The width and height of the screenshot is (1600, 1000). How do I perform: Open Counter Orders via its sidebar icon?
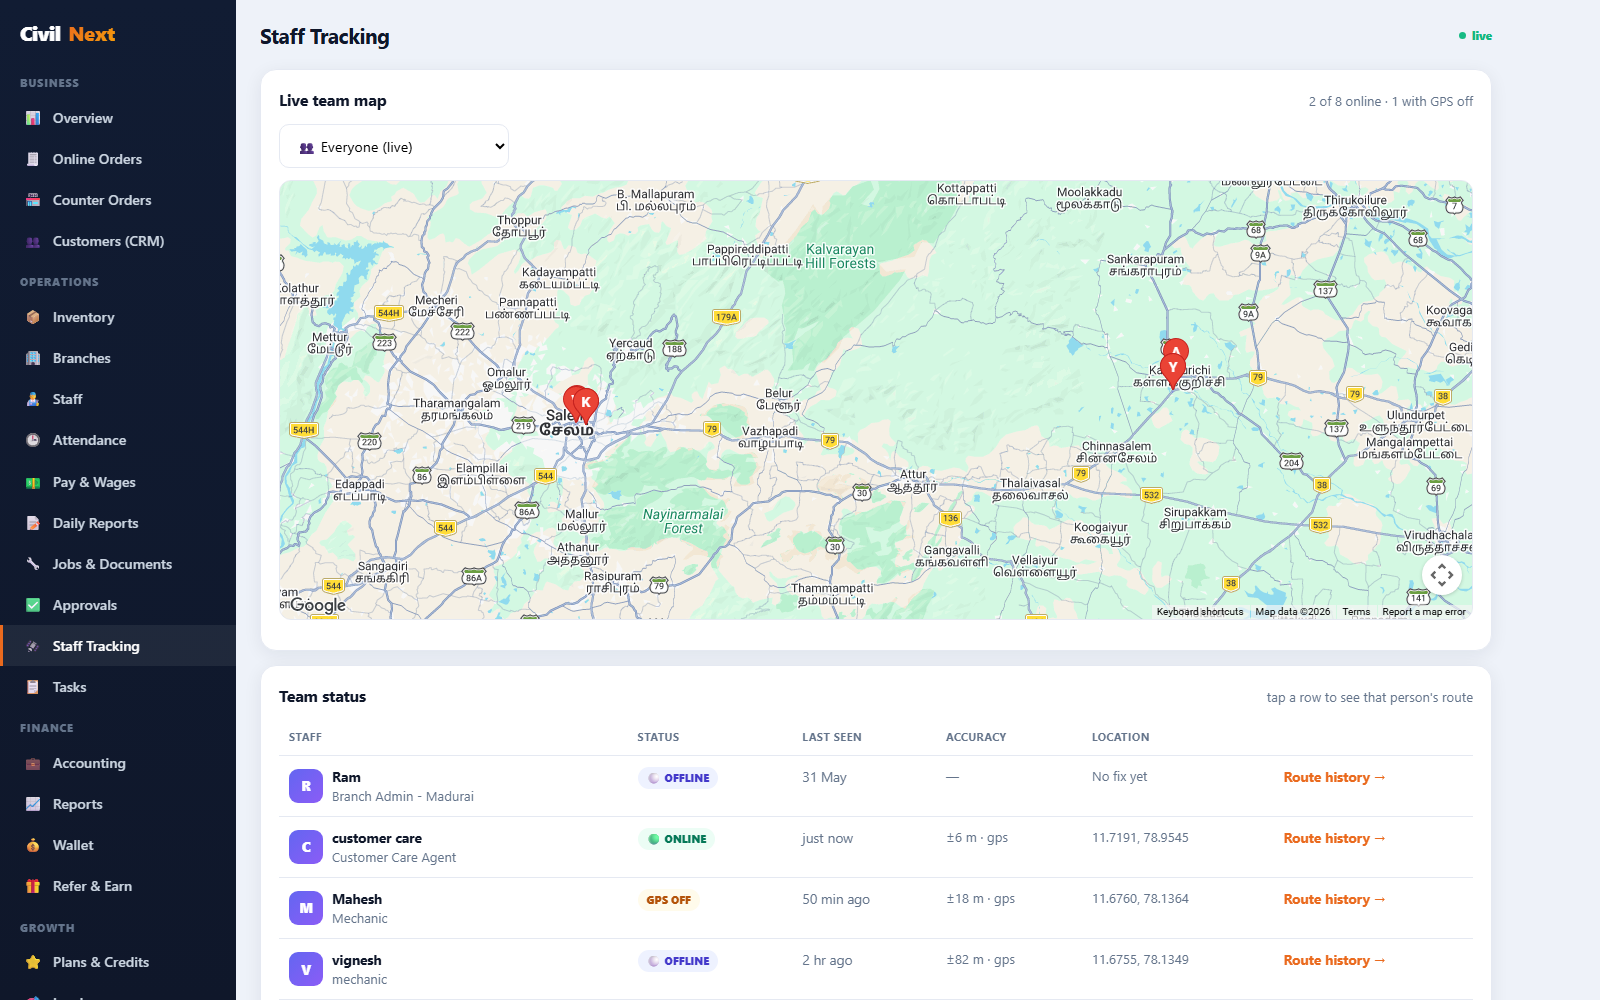coord(33,200)
